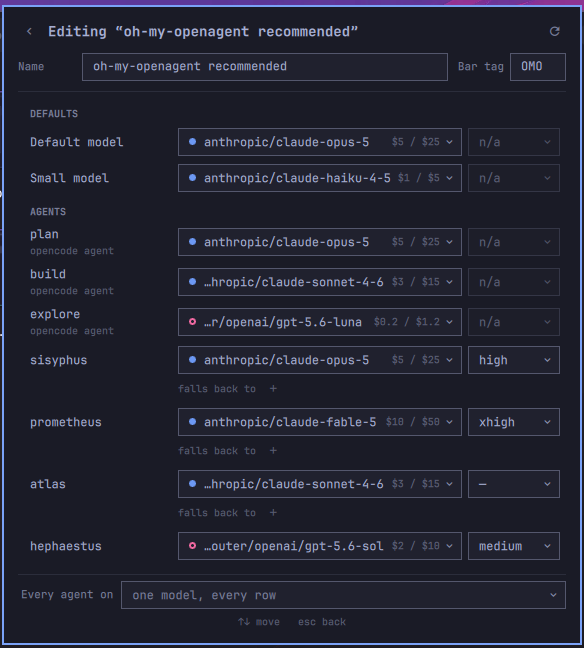Click the prometheus 'falls back to' label

[217, 451]
